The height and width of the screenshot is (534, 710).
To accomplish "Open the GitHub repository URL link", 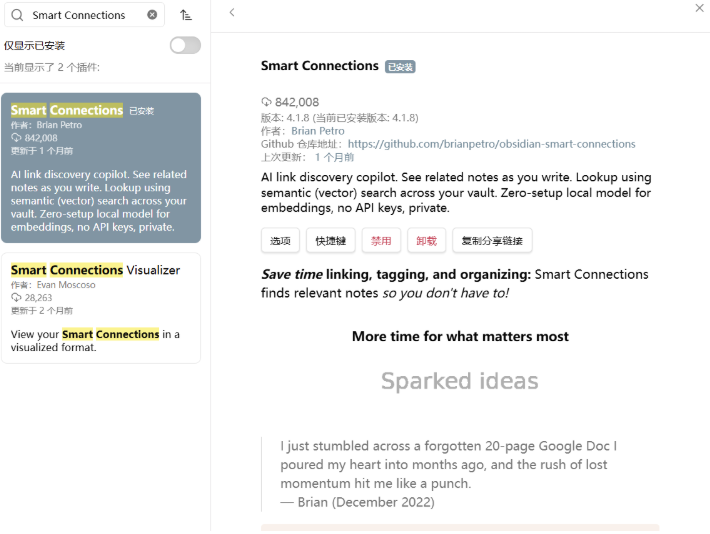I will click(x=491, y=144).
